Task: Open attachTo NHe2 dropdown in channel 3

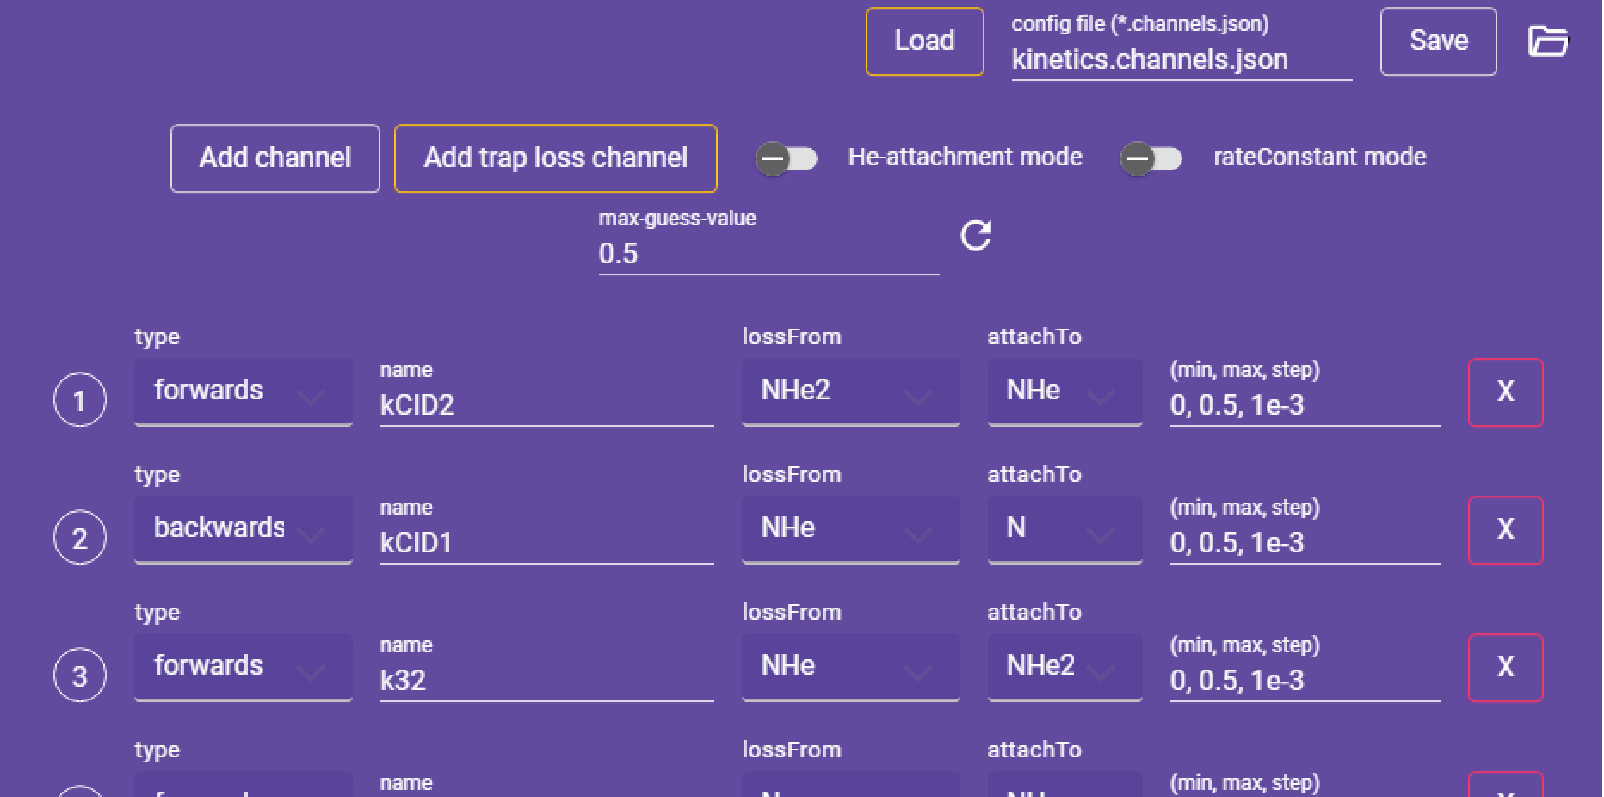Action: [1064, 667]
